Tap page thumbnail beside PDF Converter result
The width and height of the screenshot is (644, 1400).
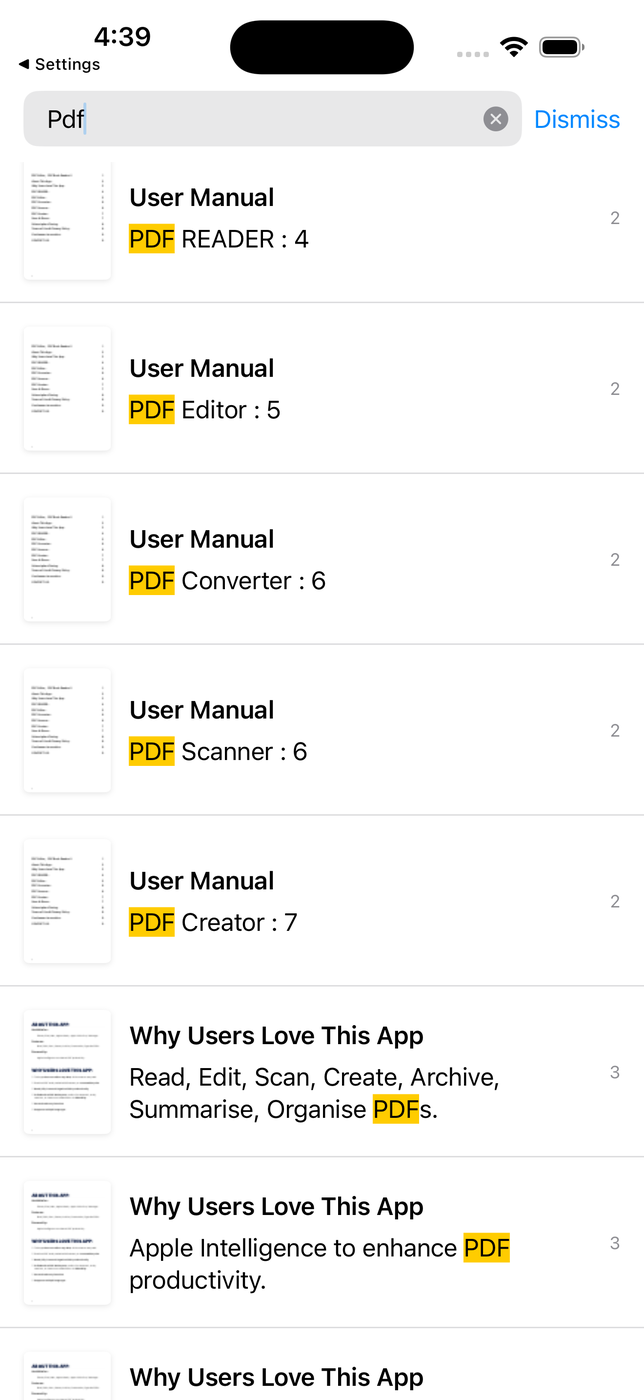click(67, 560)
